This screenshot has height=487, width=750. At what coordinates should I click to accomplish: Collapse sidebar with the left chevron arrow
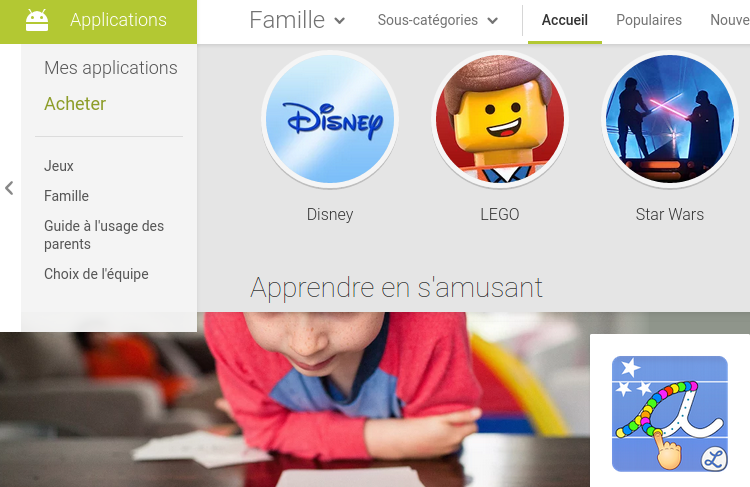coord(9,188)
